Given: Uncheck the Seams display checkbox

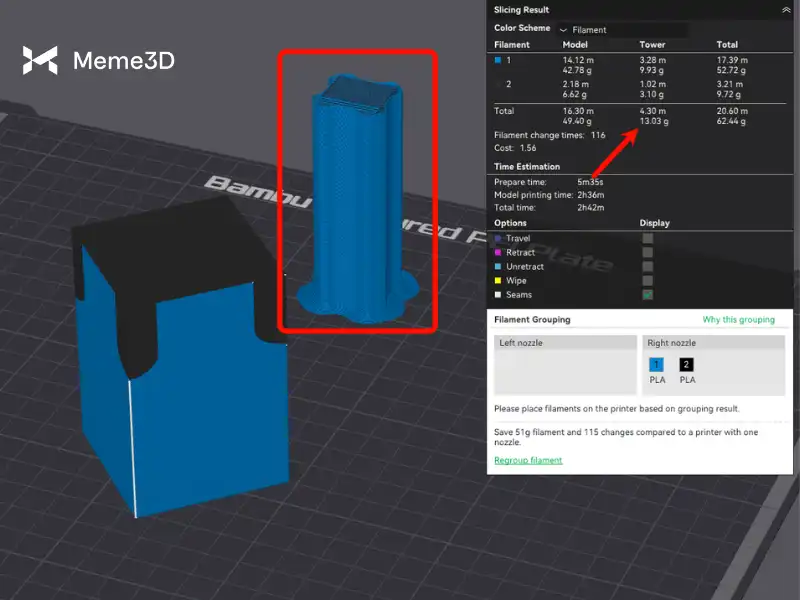Looking at the screenshot, I should [647, 295].
